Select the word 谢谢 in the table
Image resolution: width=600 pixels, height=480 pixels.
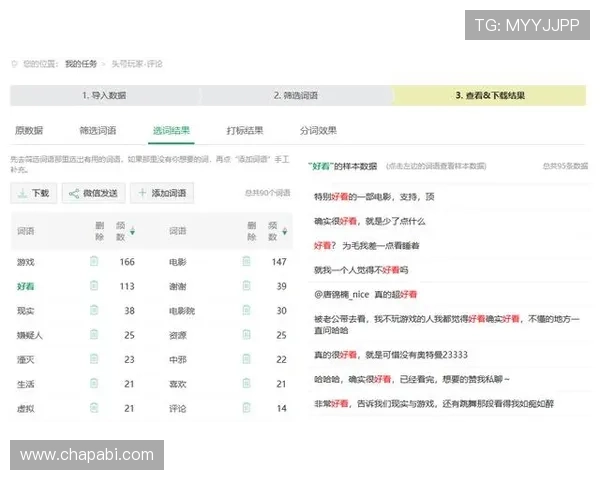178,286
